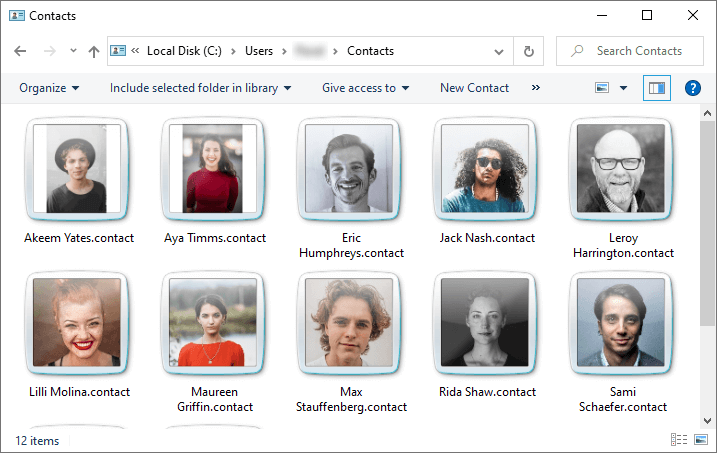Click the vertical scrollbar thumb
The height and width of the screenshot is (453, 717).
707,223
